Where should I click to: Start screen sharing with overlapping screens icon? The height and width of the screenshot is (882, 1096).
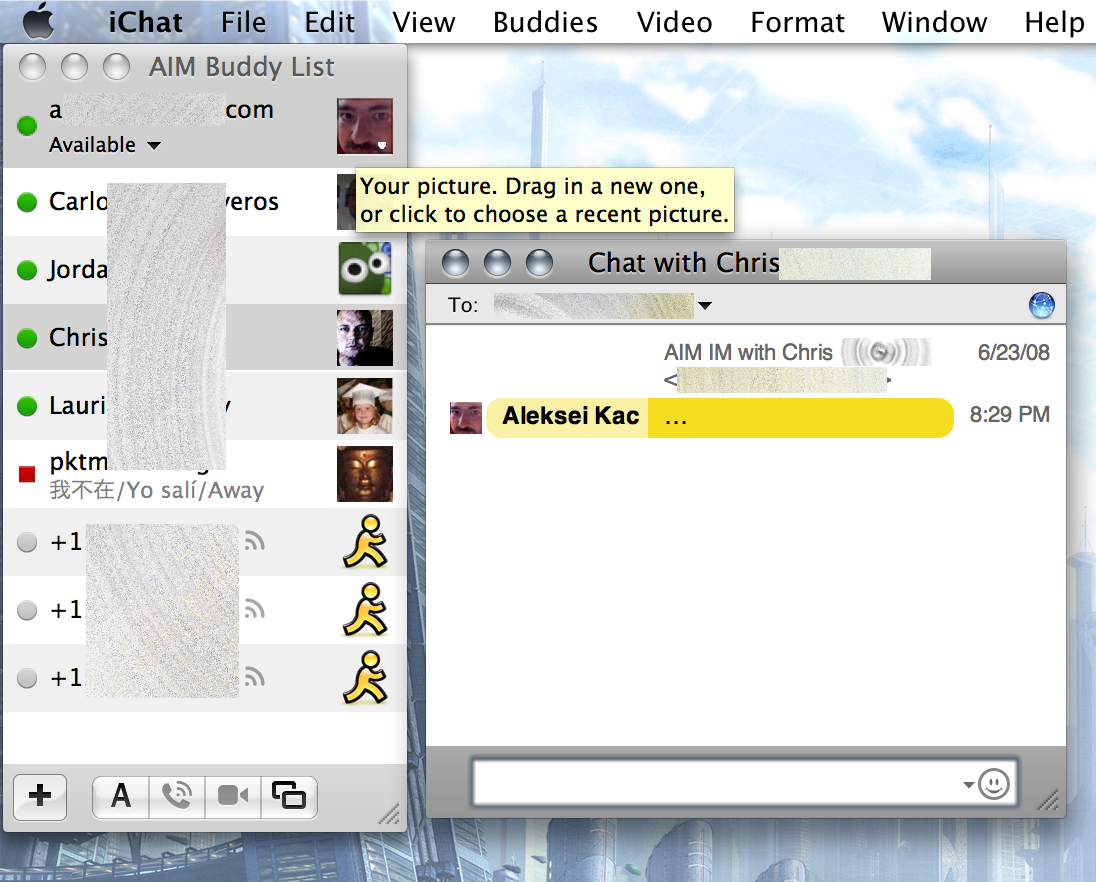pyautogui.click(x=289, y=796)
